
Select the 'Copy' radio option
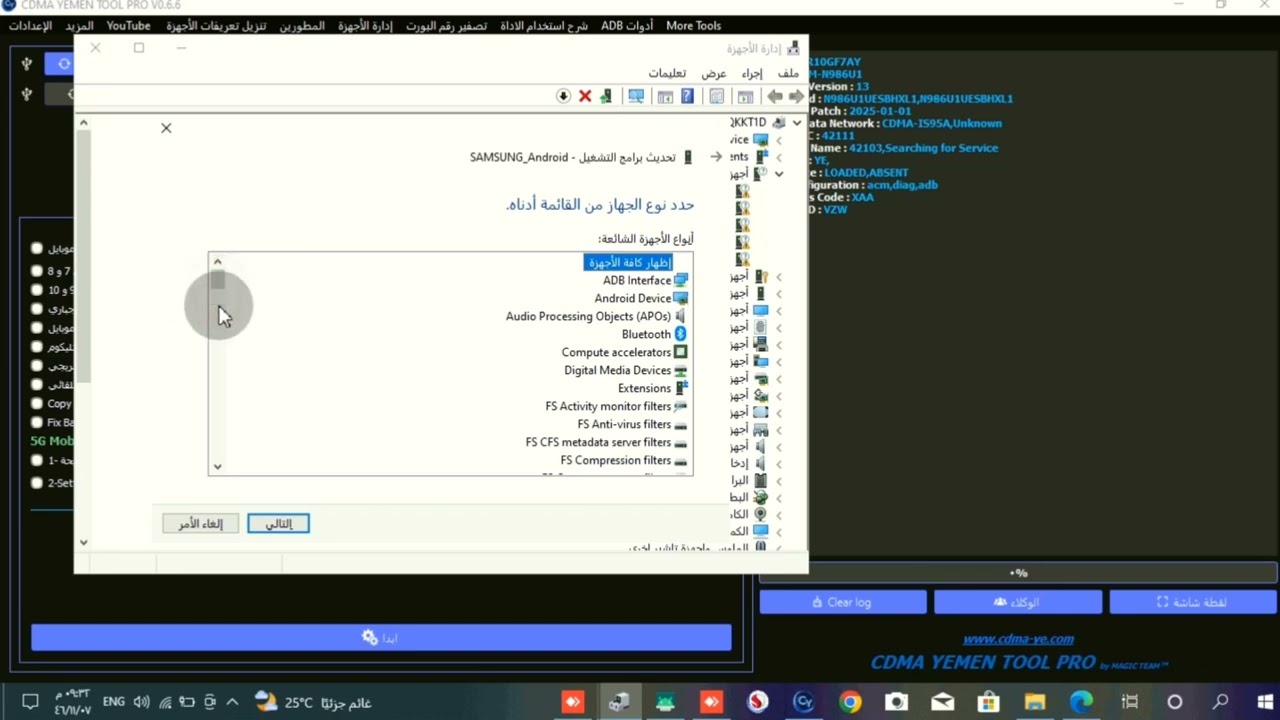click(37, 404)
